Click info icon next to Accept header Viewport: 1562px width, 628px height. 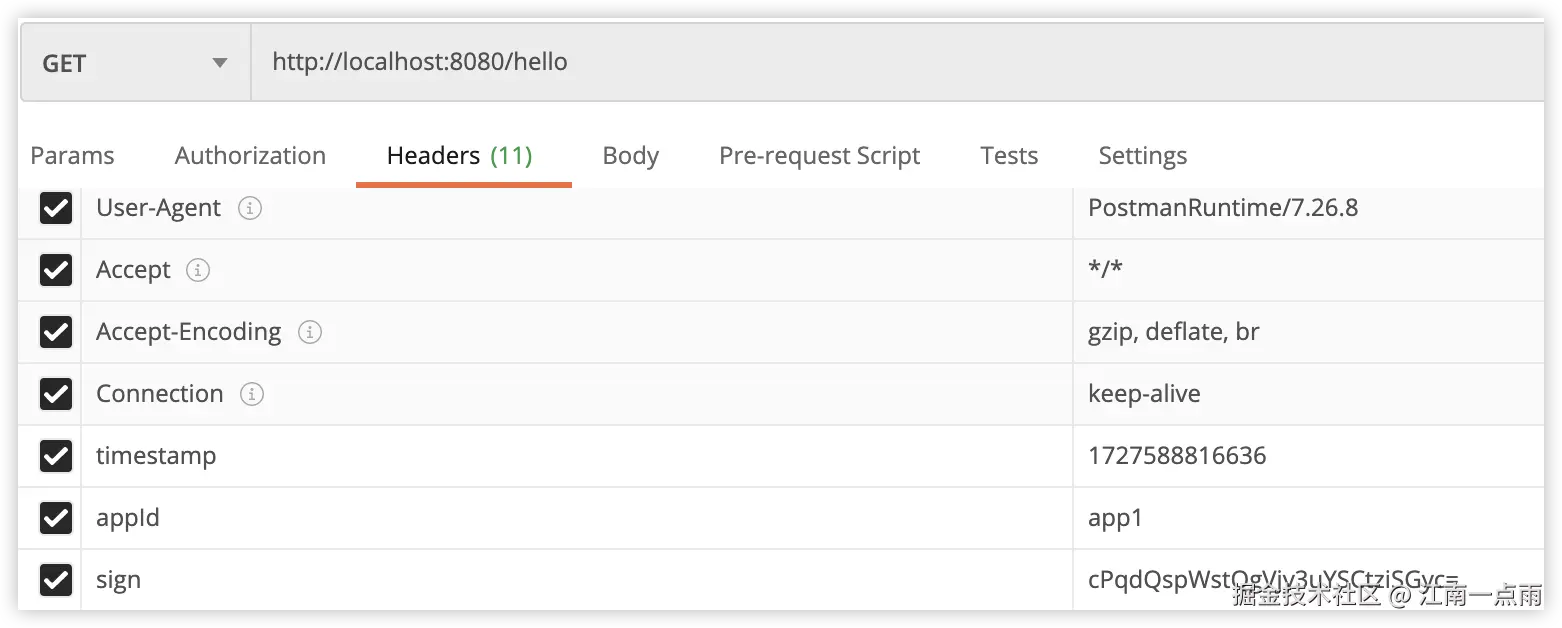(x=198, y=270)
